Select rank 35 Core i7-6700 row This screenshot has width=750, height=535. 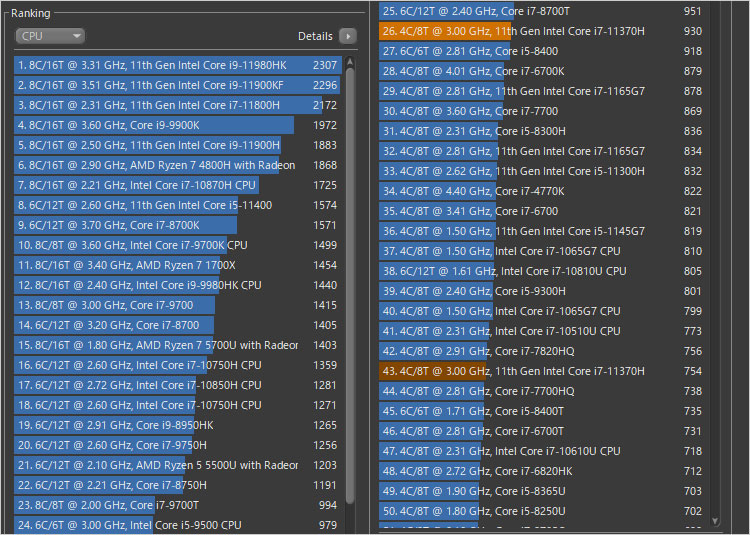pos(543,211)
